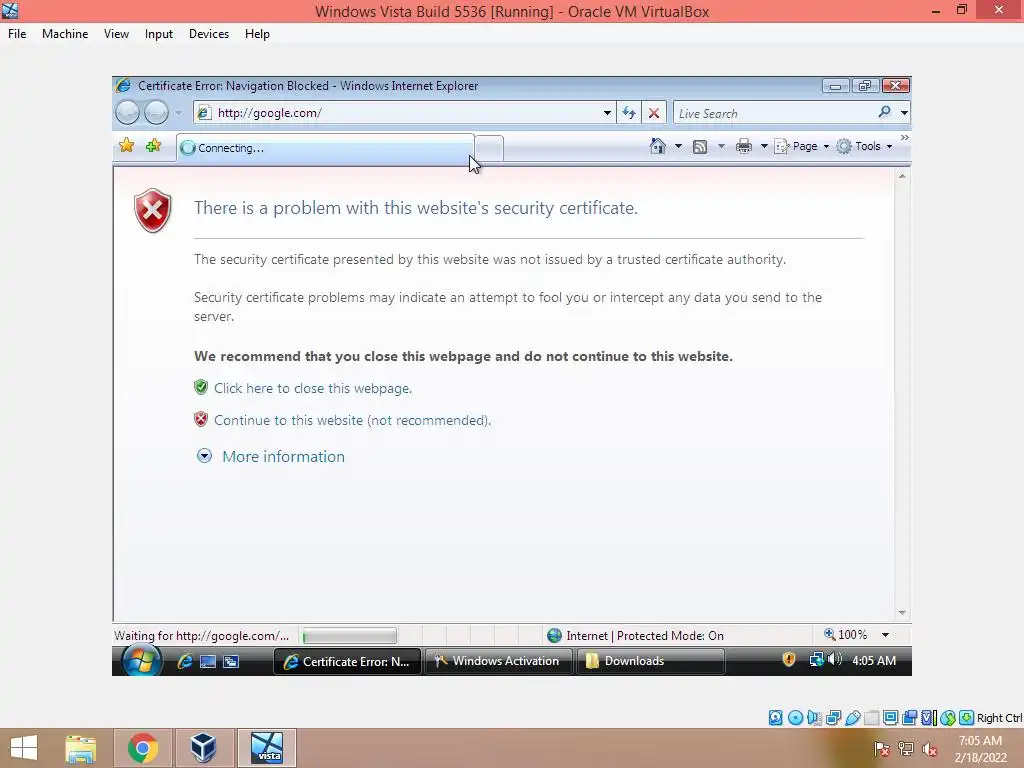Click the address bar showing http://google.com/

coord(404,112)
